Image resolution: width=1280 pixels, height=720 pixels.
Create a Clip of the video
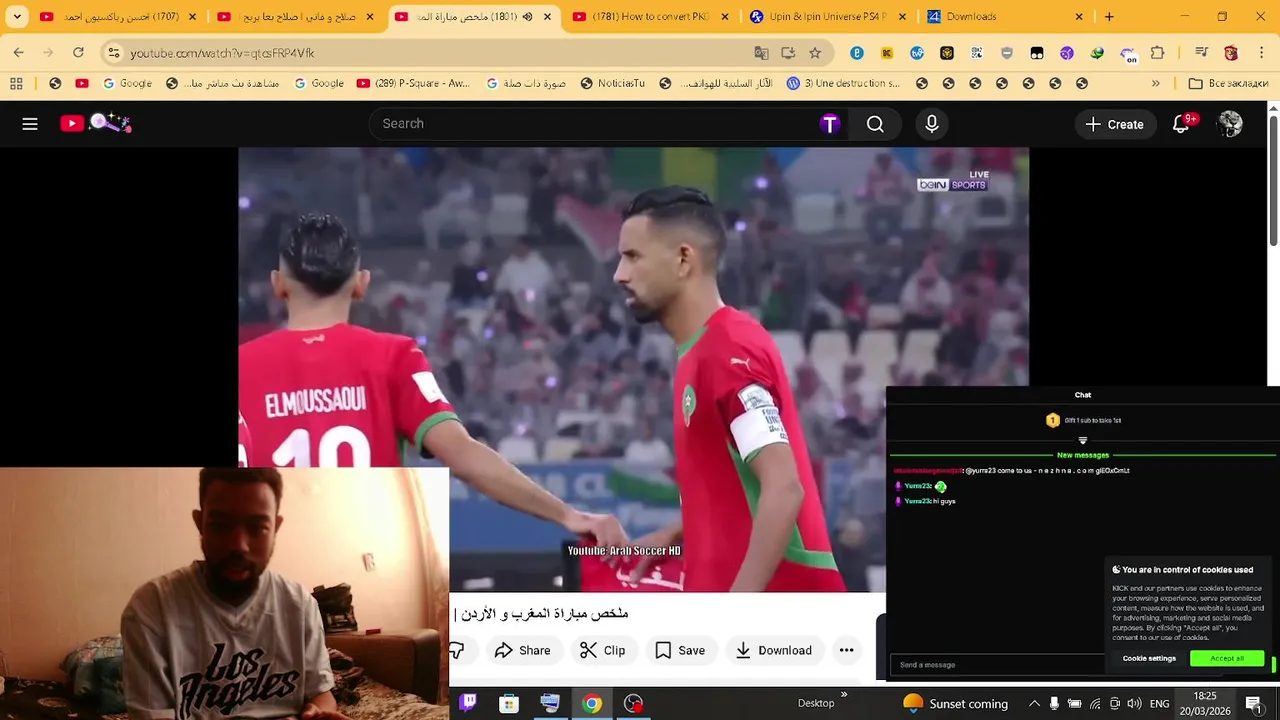pos(602,650)
